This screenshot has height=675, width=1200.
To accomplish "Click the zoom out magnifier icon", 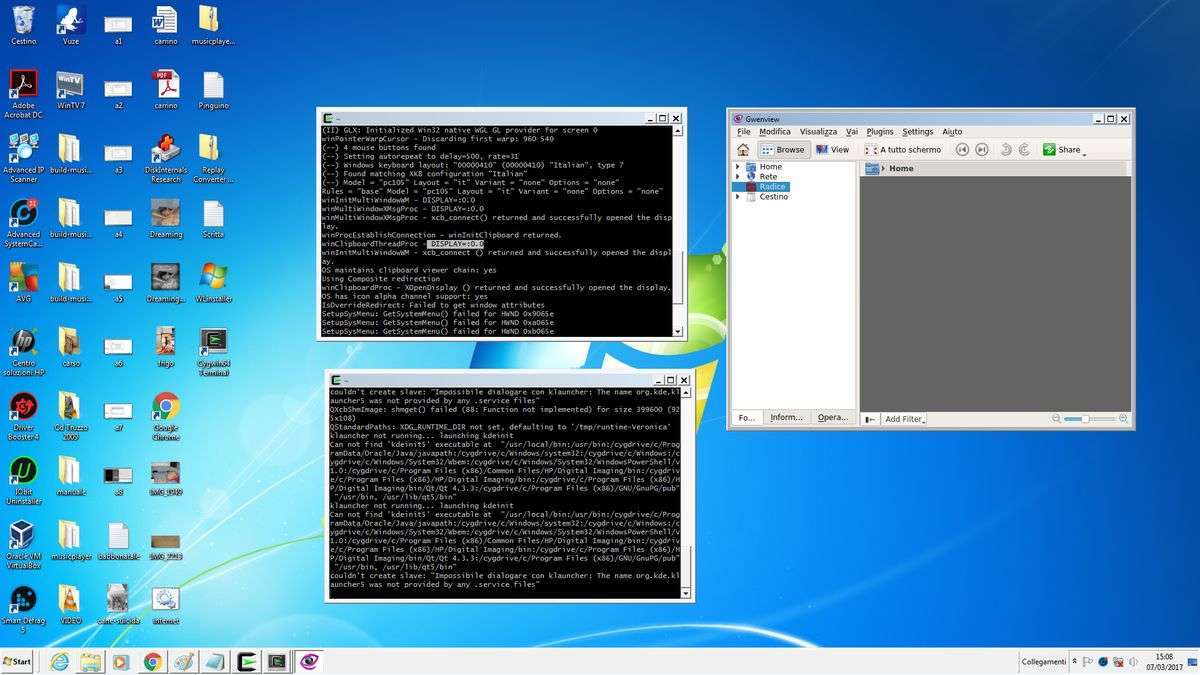I will pos(1057,419).
